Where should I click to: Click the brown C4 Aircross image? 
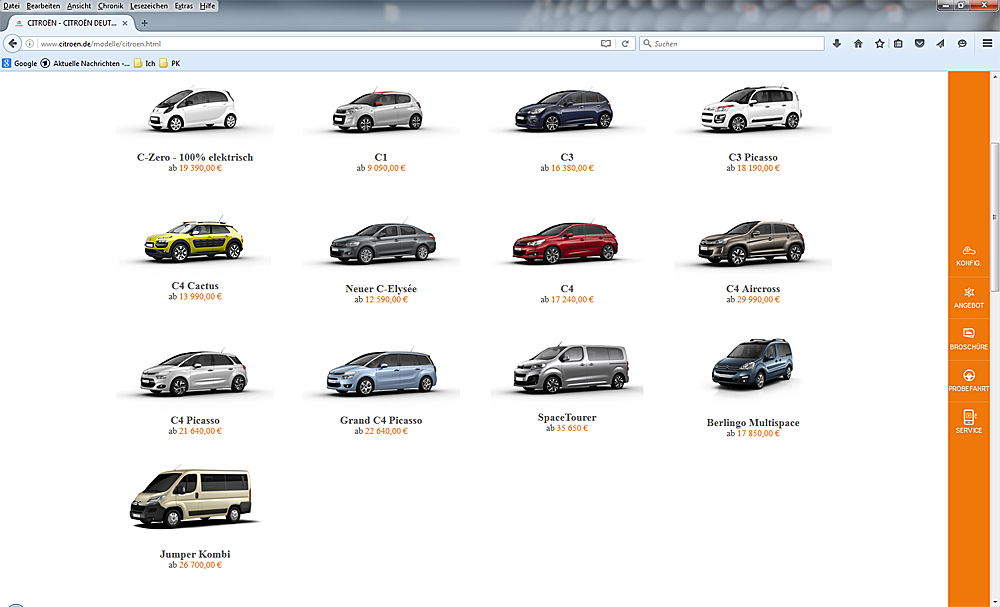click(753, 243)
